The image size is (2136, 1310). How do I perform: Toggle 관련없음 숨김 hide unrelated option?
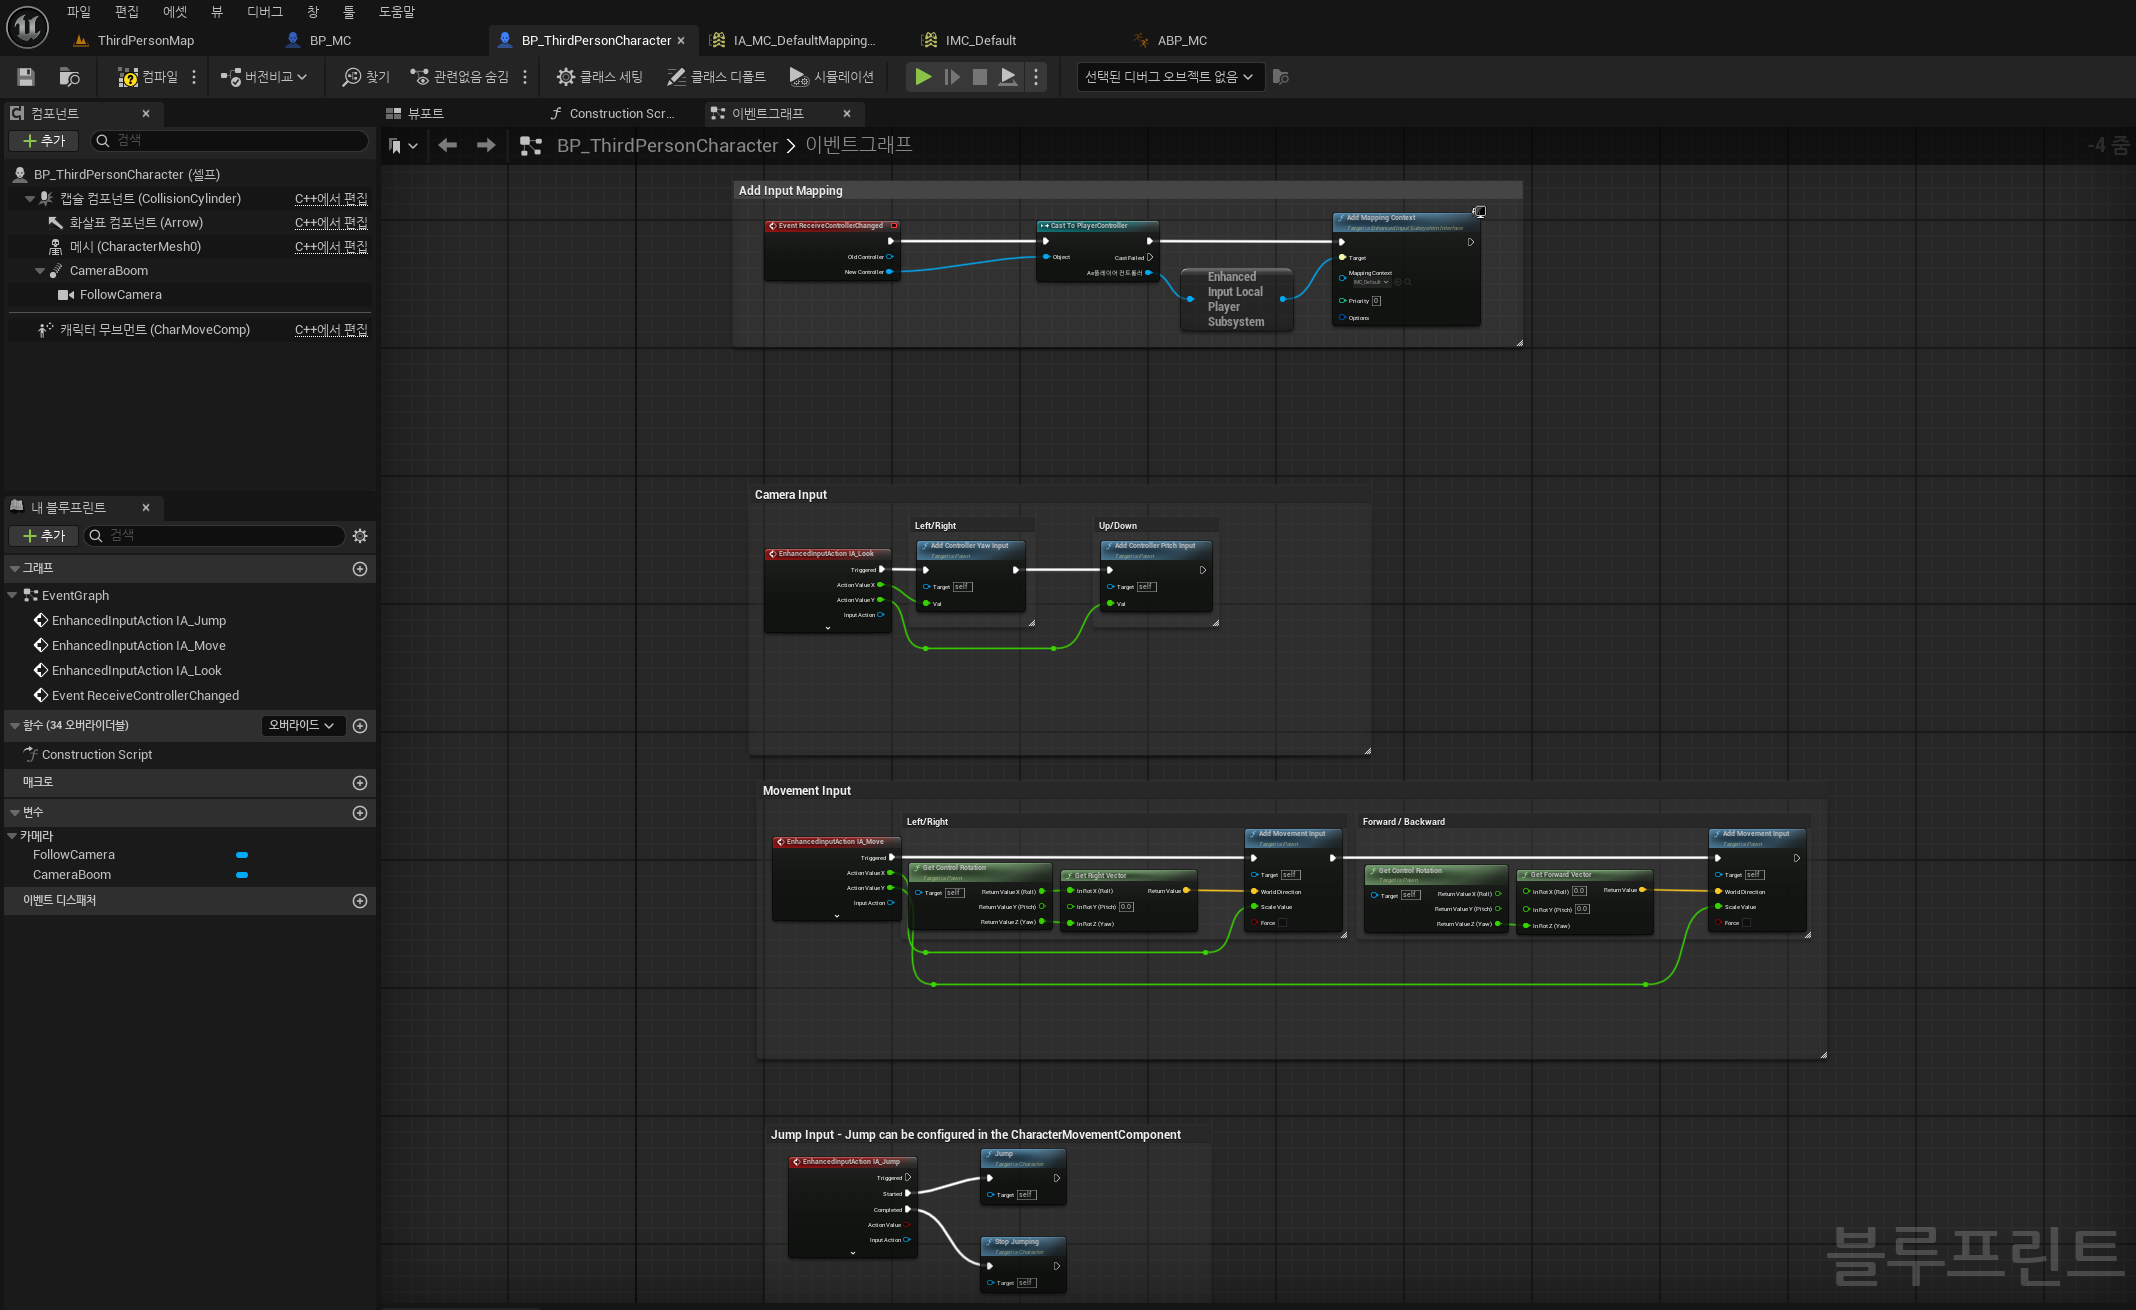(x=460, y=77)
